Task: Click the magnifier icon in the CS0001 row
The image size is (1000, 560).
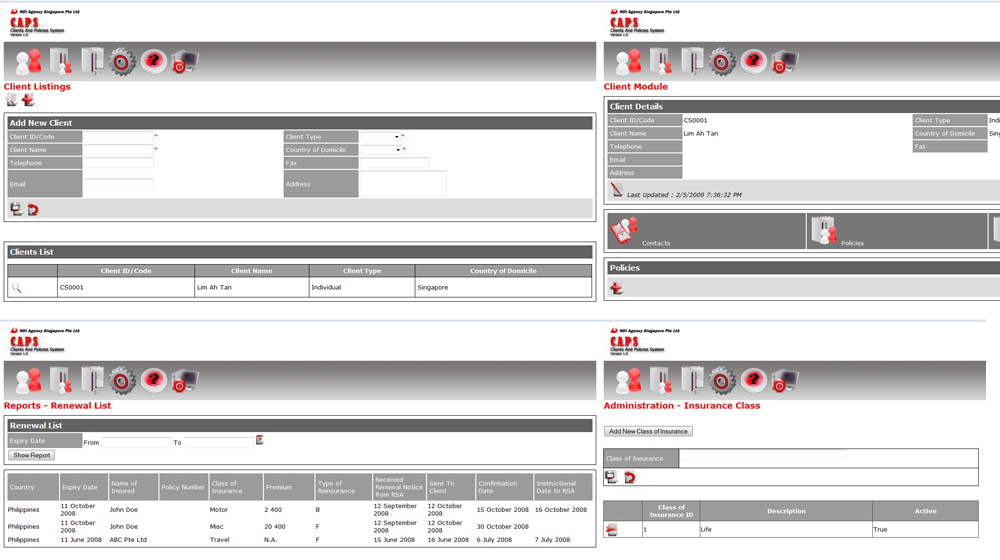Action: pyautogui.click(x=17, y=288)
